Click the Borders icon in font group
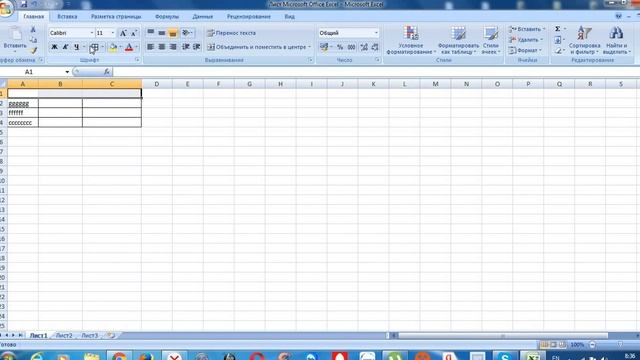Viewport: 640px width, 360px height. (x=93, y=47)
